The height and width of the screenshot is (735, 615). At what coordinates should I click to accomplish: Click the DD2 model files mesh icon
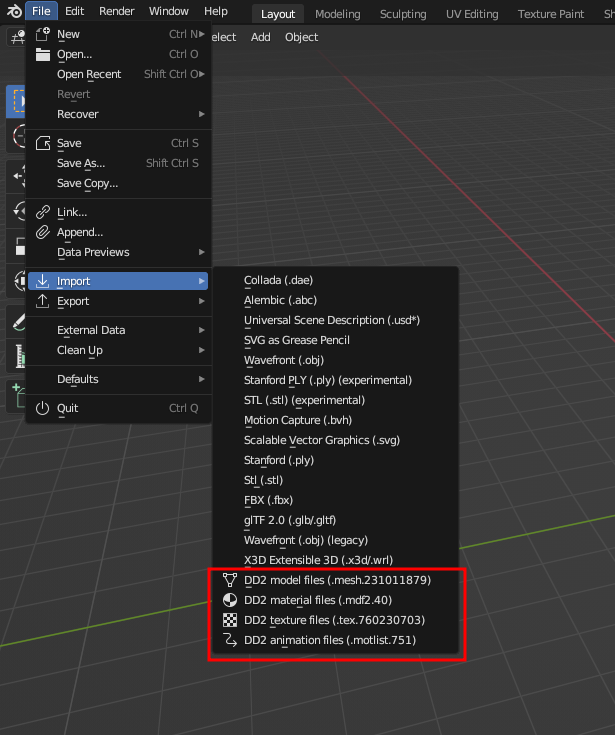[x=230, y=580]
